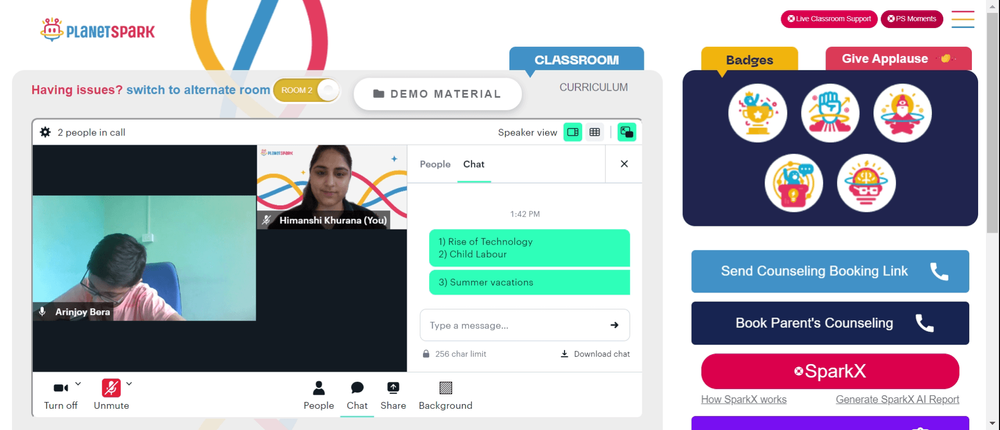Click 'Summer vacations' chat message
The width and height of the screenshot is (1000, 430).
pos(529,282)
